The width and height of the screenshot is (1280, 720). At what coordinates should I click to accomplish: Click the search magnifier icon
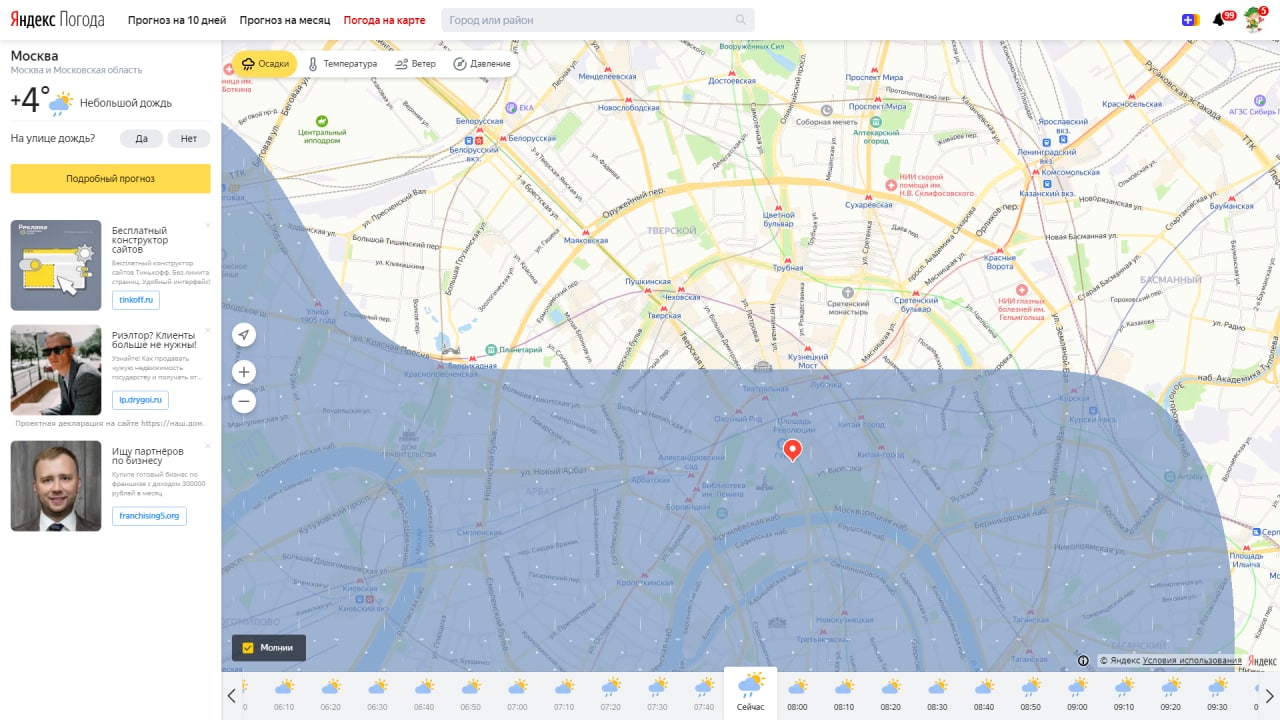[741, 20]
